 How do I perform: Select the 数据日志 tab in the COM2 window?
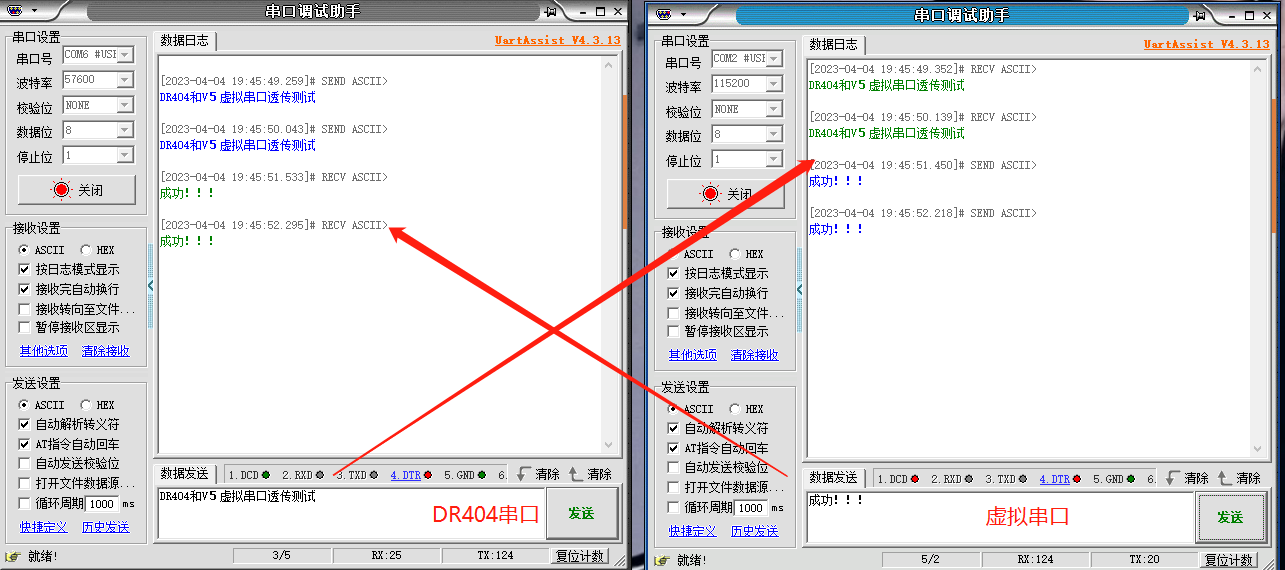[833, 45]
